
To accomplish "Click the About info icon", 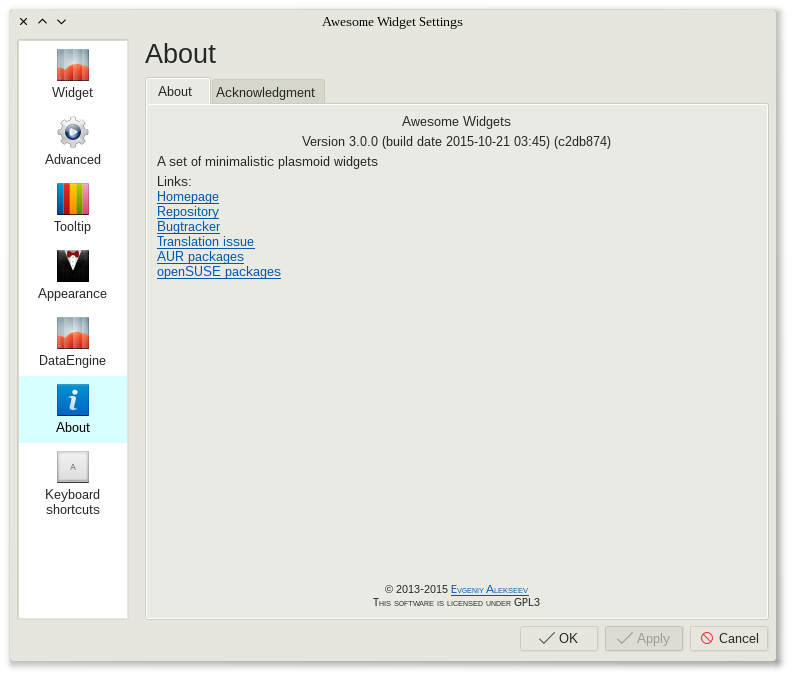I will point(72,400).
